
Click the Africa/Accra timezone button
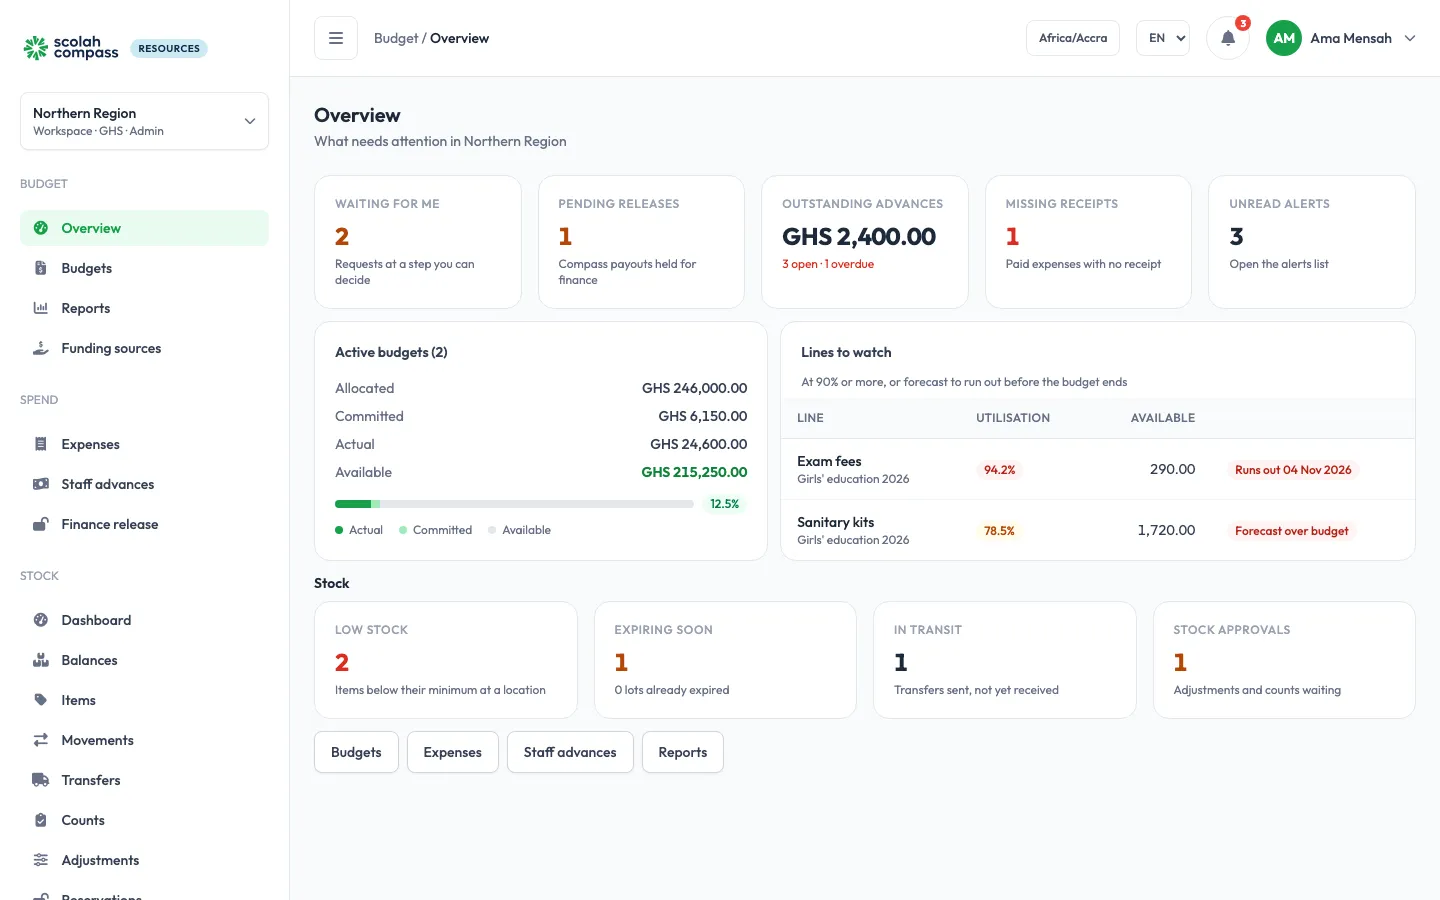tap(1073, 38)
